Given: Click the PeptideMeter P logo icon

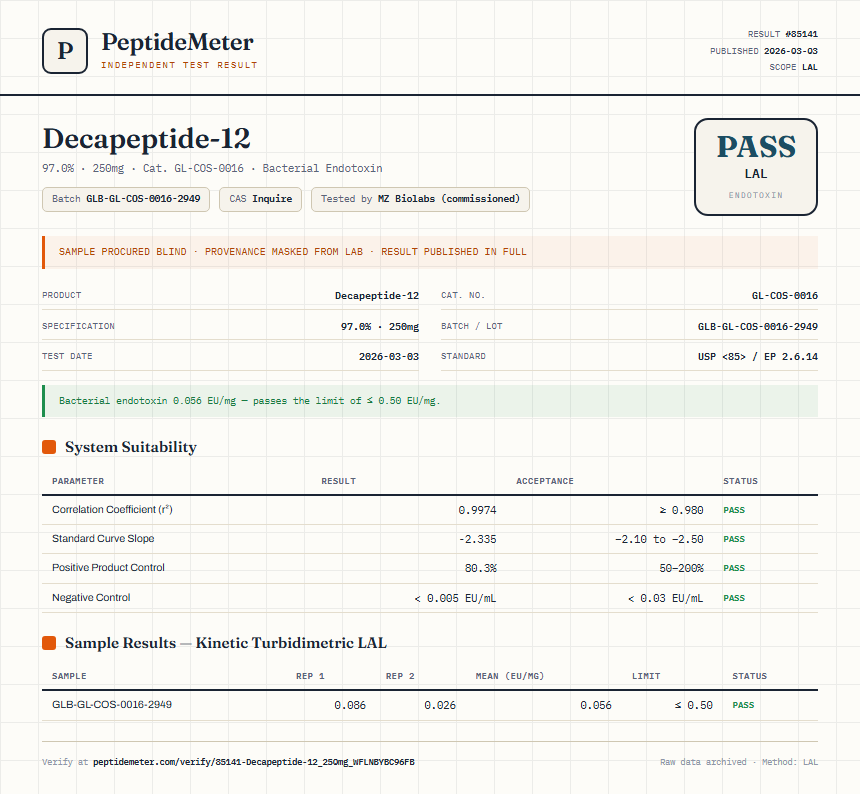Looking at the screenshot, I should click(x=65, y=51).
